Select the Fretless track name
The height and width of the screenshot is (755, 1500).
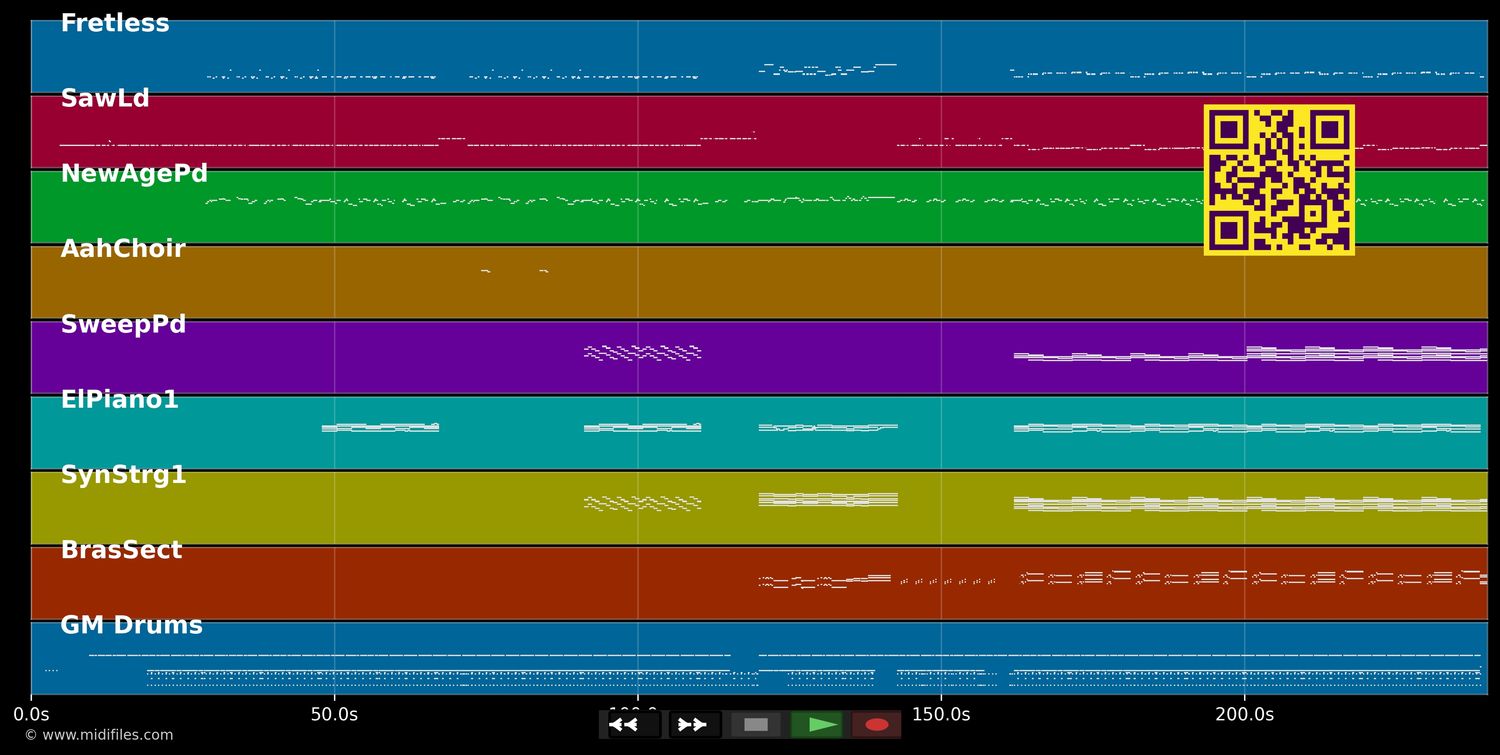(114, 22)
